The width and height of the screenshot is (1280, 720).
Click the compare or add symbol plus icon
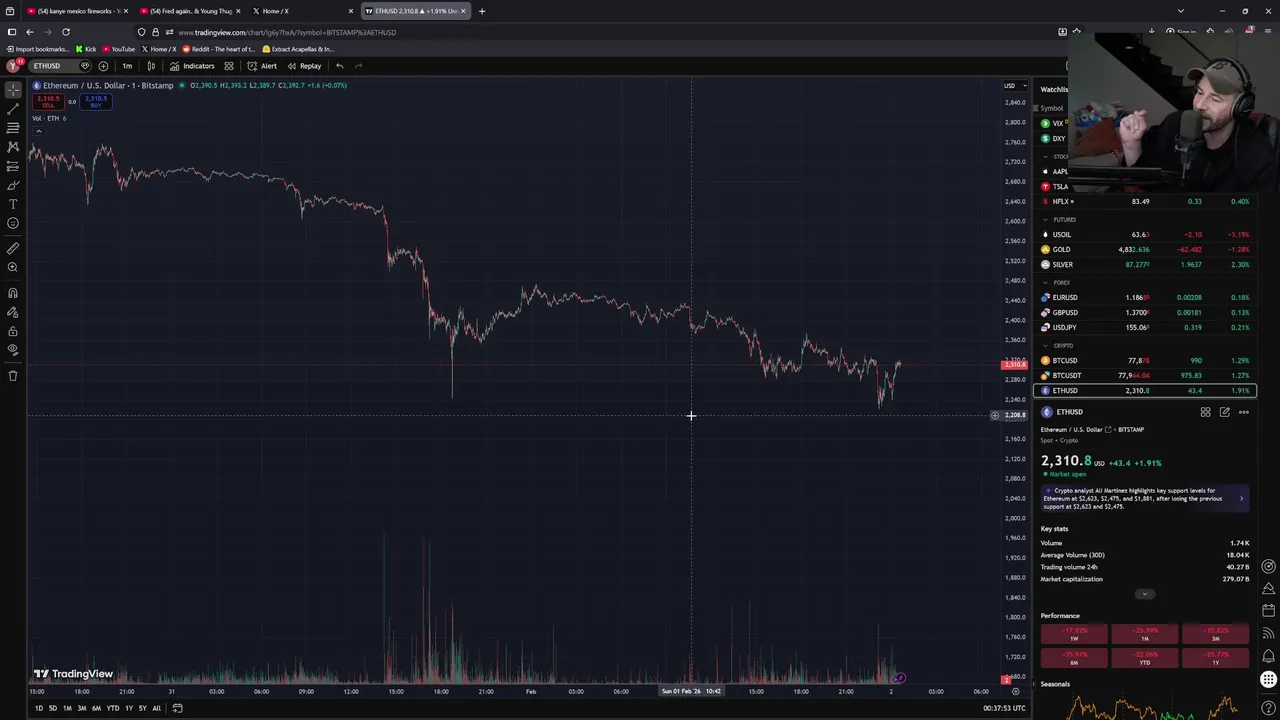103,66
